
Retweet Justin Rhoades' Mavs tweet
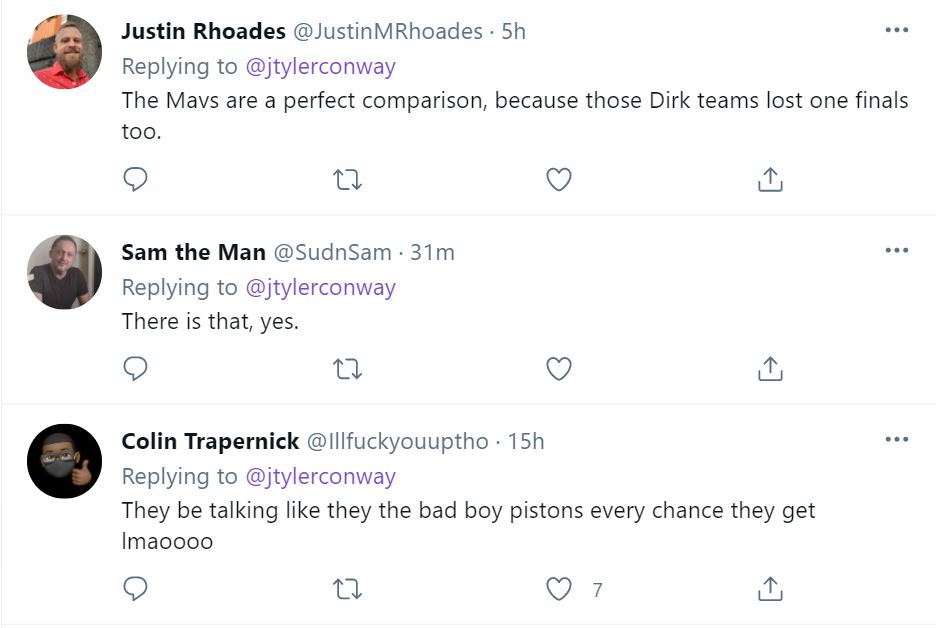coord(347,179)
